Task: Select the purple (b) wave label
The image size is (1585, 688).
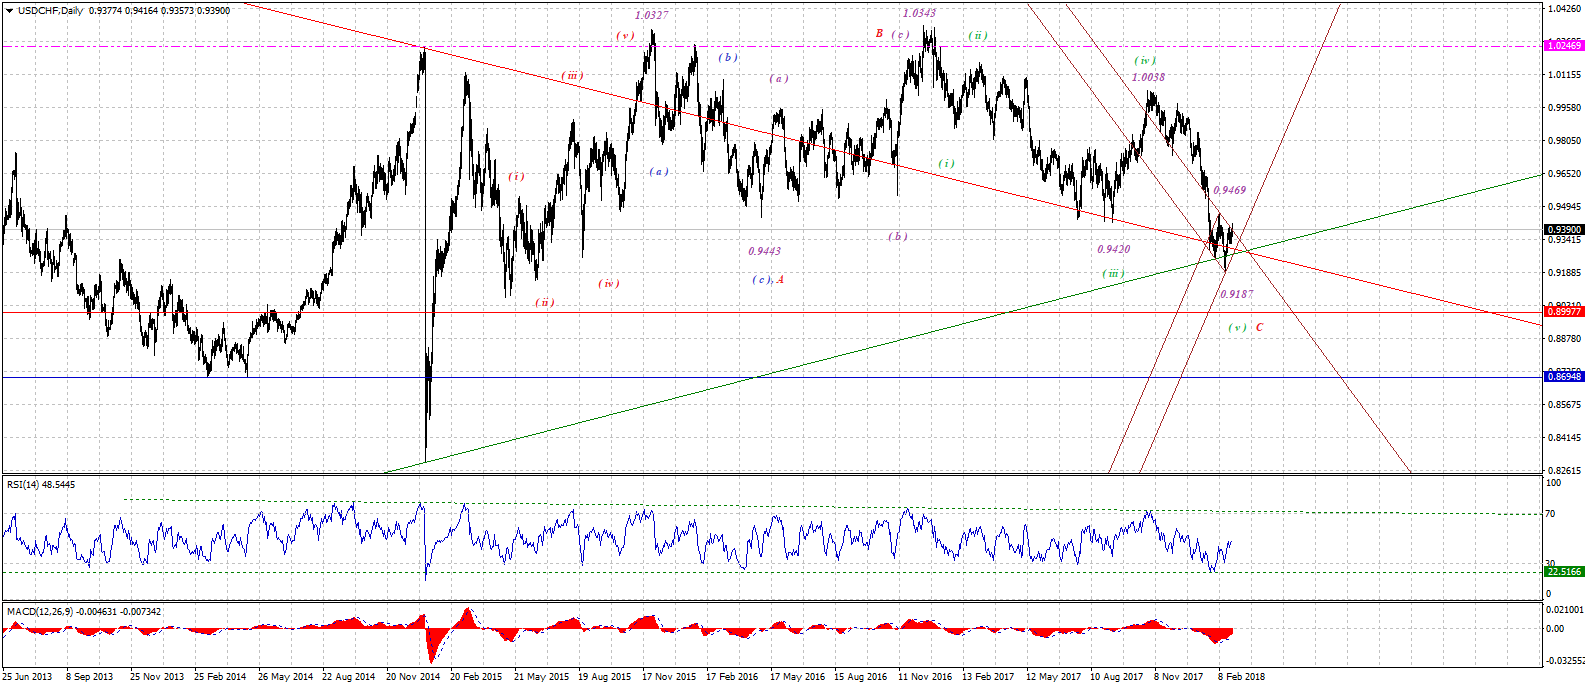Action: coord(898,237)
